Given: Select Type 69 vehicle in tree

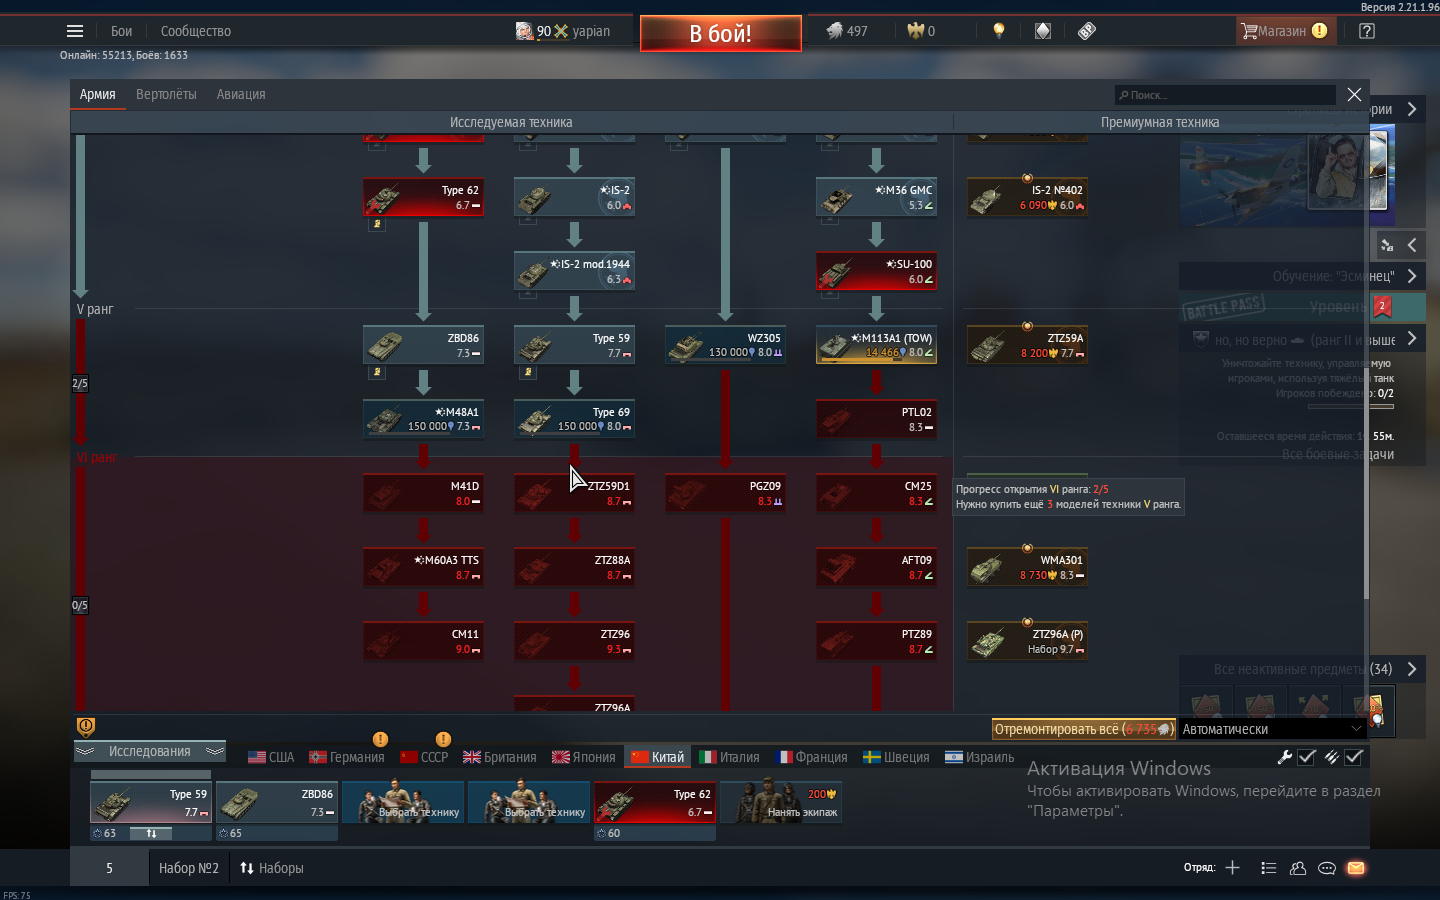Looking at the screenshot, I should tap(574, 419).
